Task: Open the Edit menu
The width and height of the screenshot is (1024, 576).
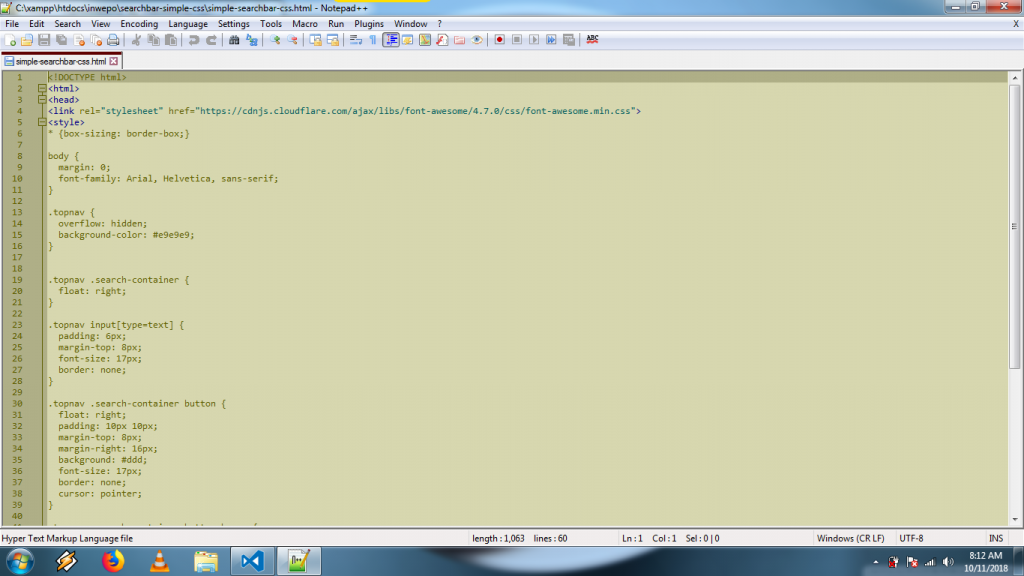Action: (37, 24)
